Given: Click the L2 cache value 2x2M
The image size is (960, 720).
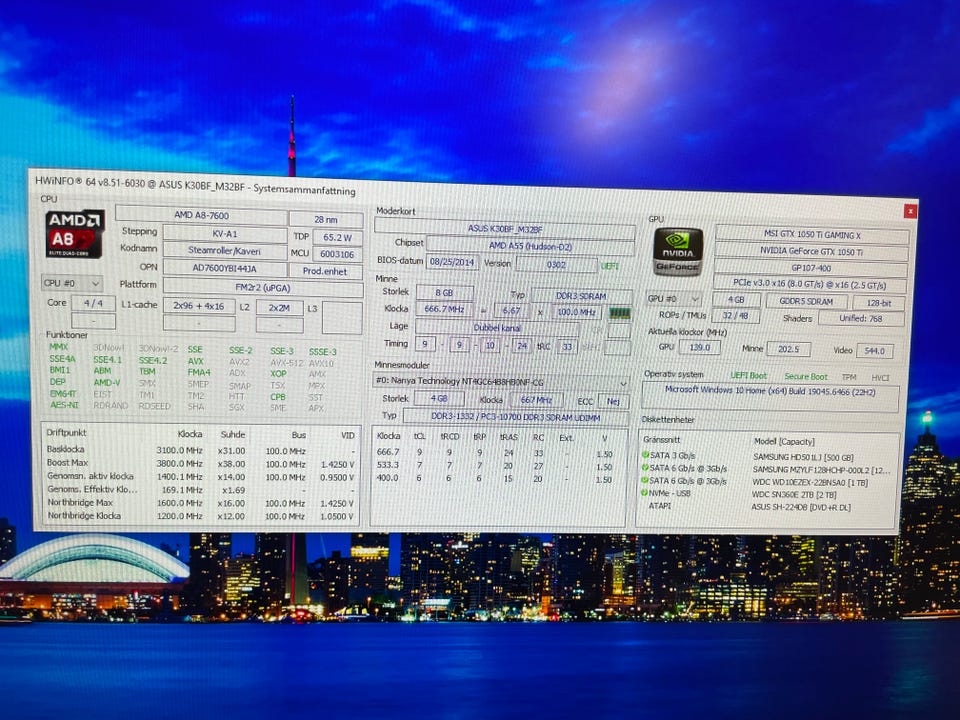Looking at the screenshot, I should coord(279,307).
